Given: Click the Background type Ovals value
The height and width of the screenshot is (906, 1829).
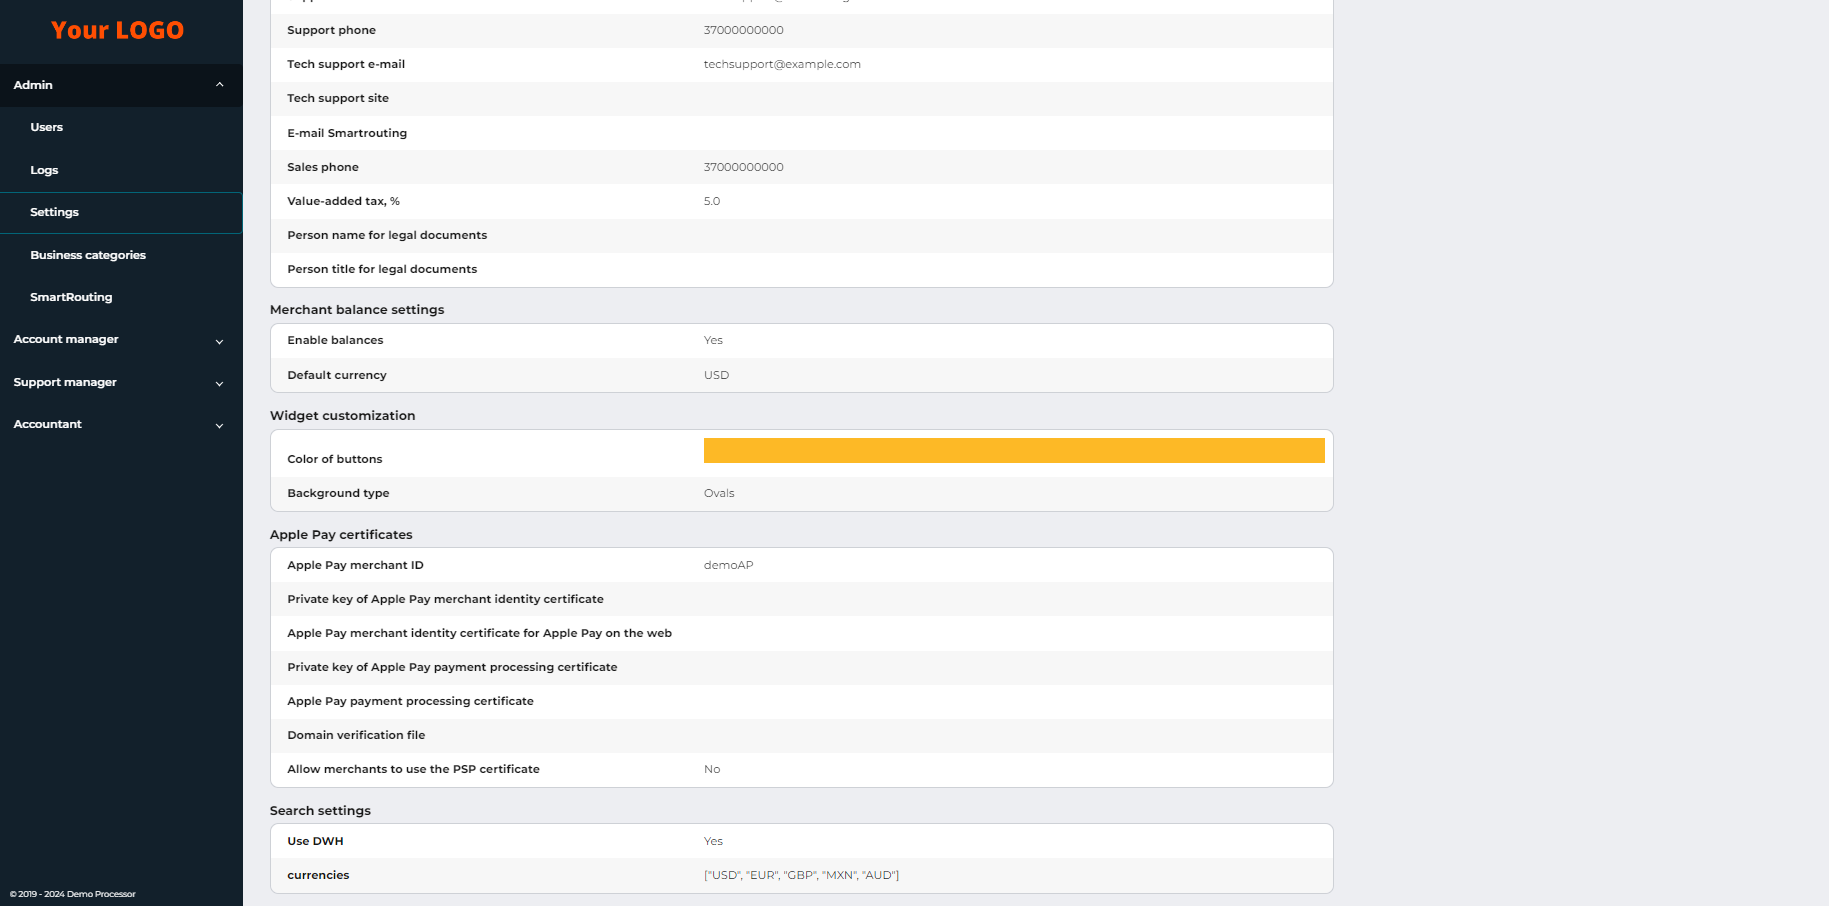Looking at the screenshot, I should coord(718,493).
